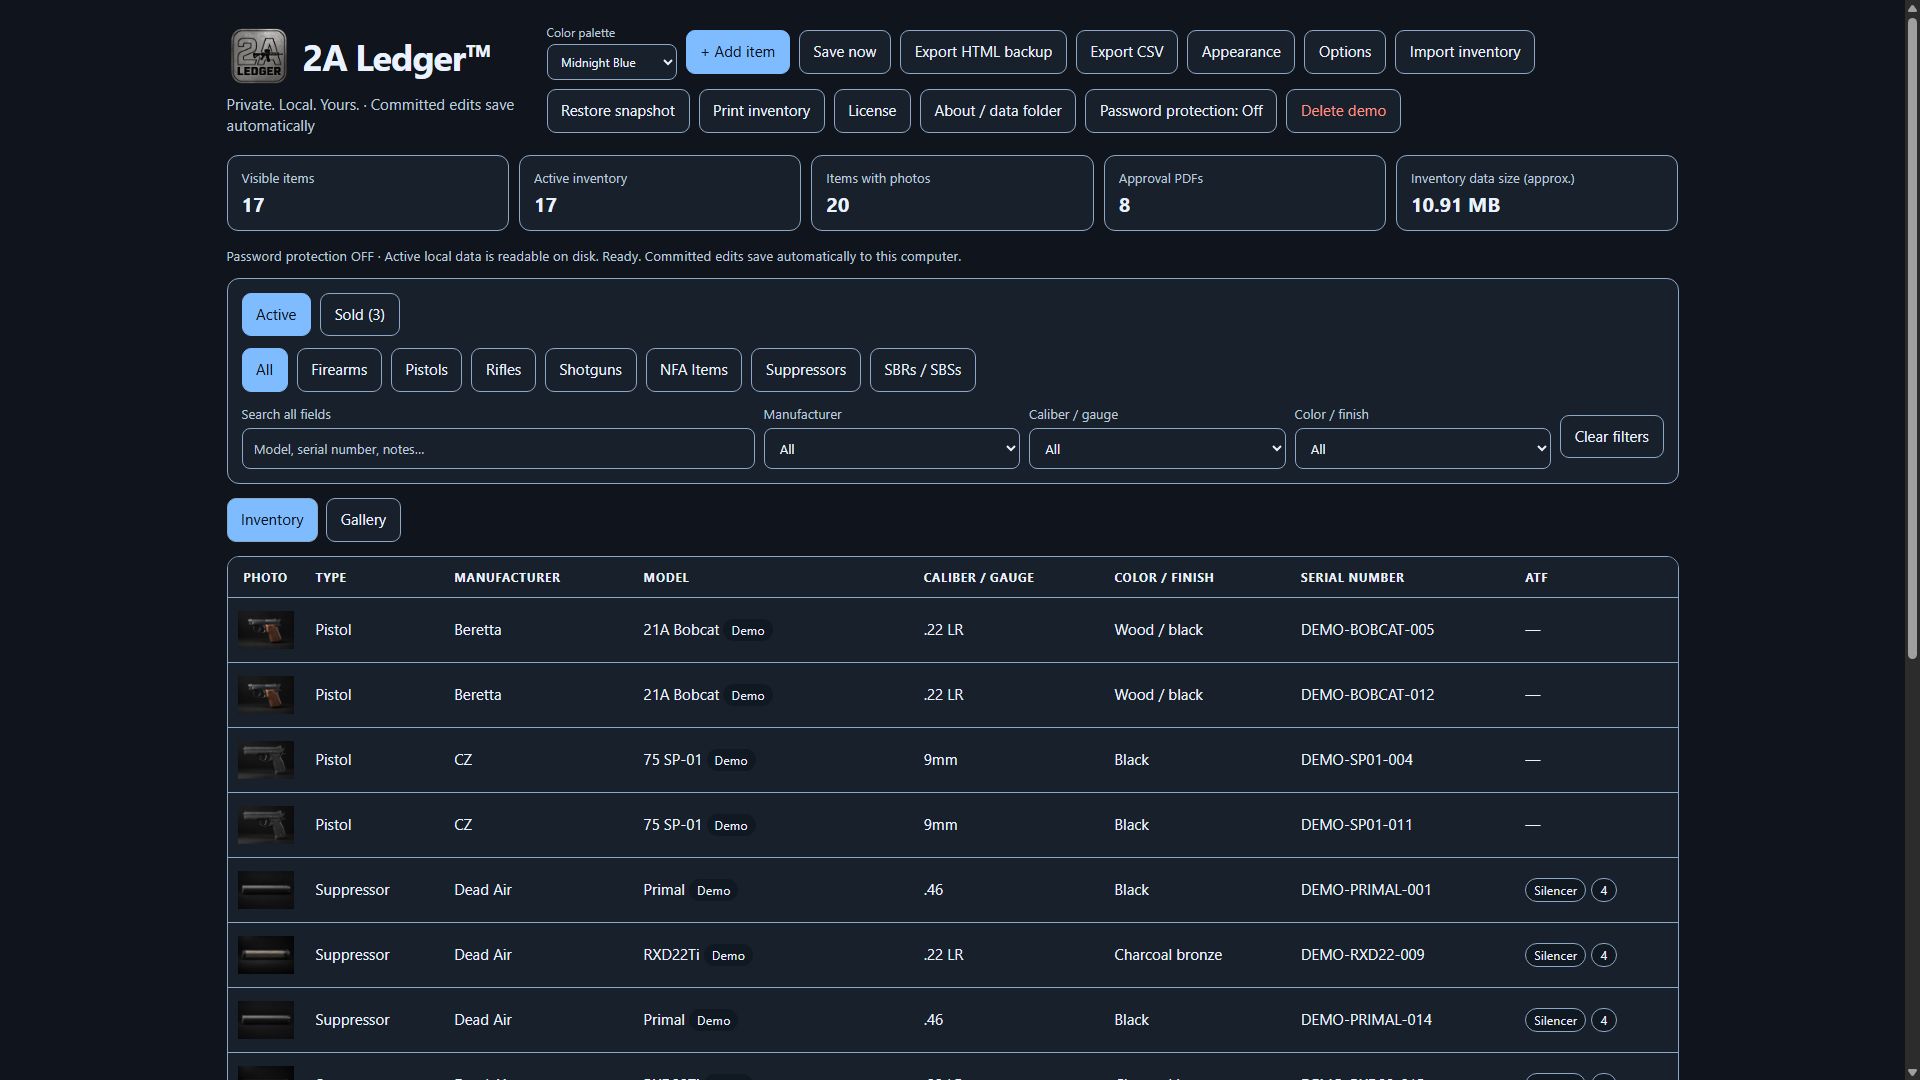Click Silencer badge on DEMO-PRIMAL-014 row
Image resolution: width=1920 pixels, height=1080 pixels.
pyautogui.click(x=1555, y=1020)
